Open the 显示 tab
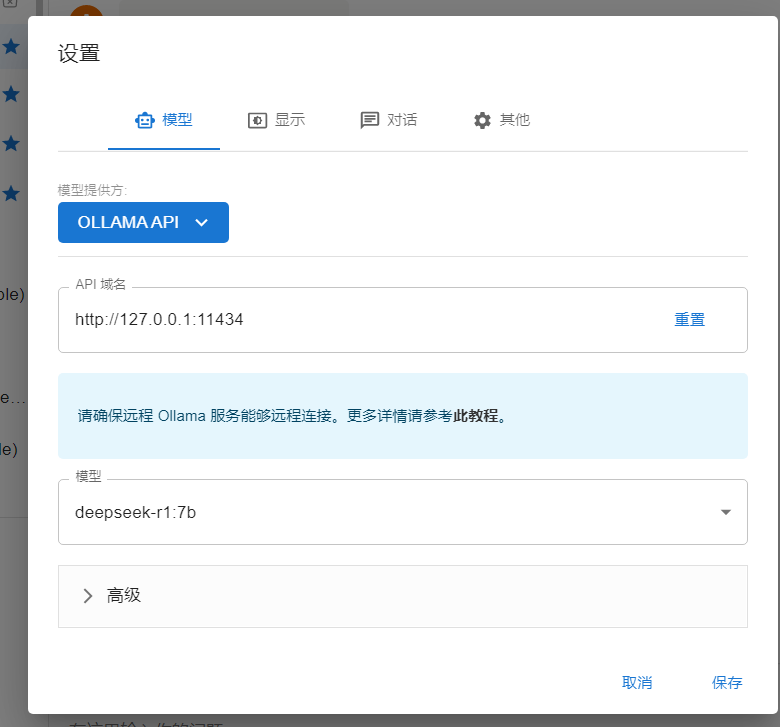 pyautogui.click(x=277, y=120)
